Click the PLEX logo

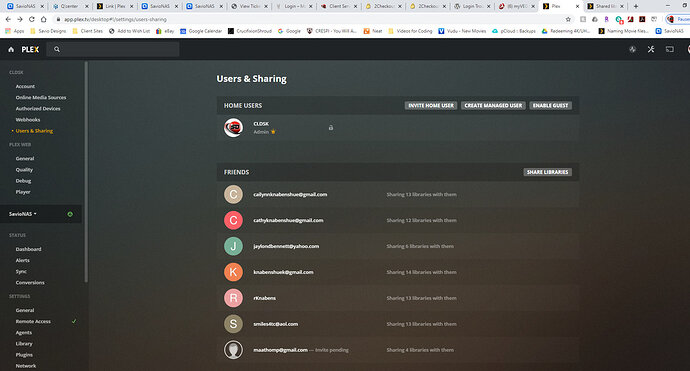click(x=30, y=50)
